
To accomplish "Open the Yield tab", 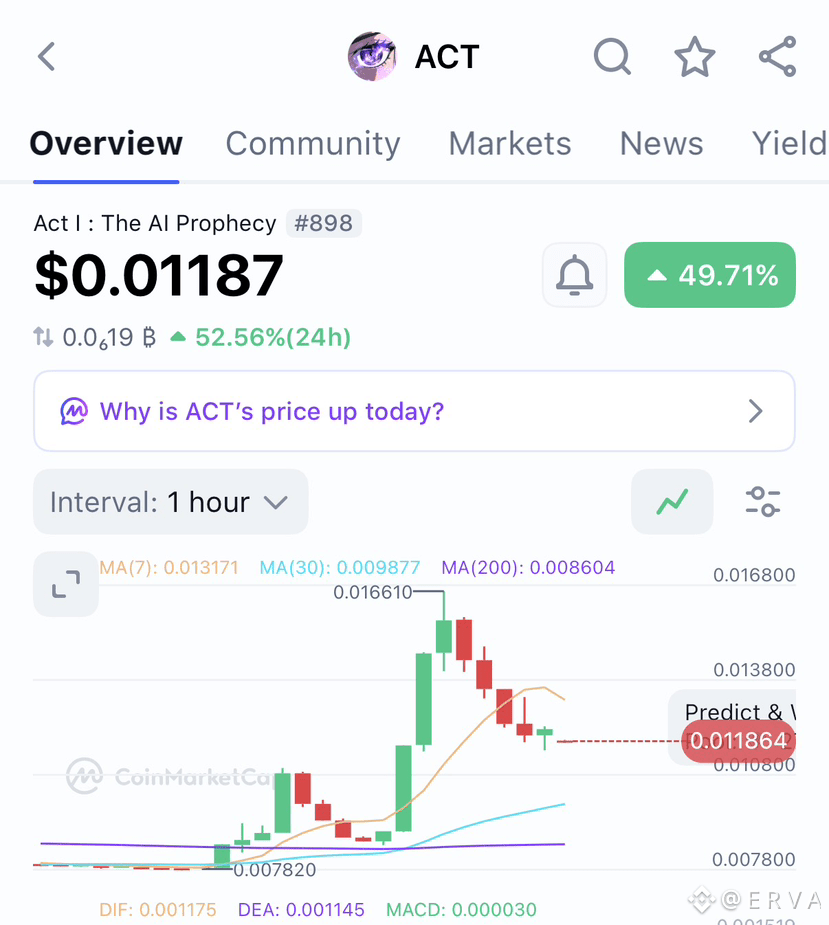I will [x=789, y=143].
